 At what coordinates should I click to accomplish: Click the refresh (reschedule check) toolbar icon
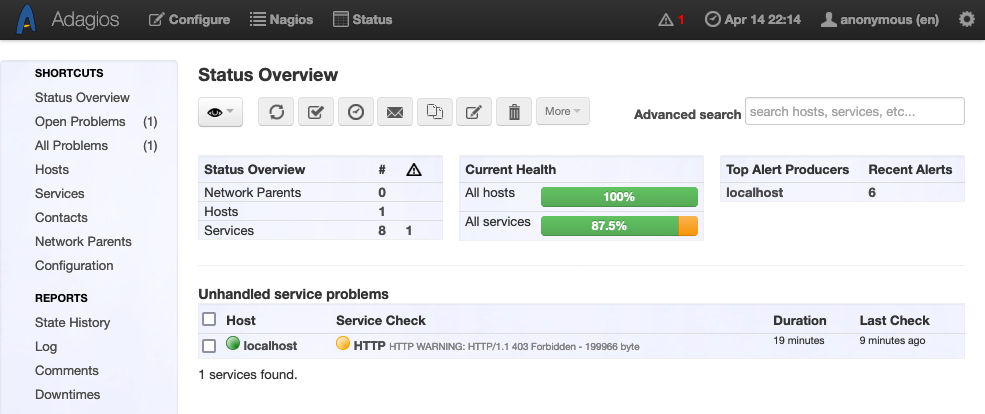[276, 112]
